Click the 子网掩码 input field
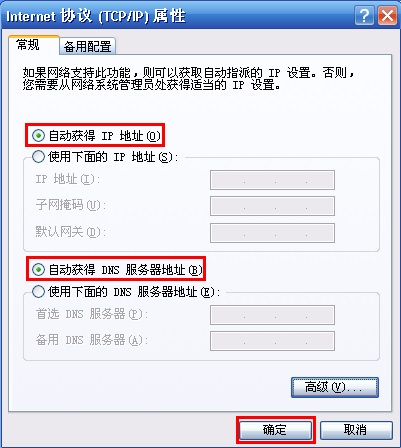Image resolution: width=401 pixels, height=448 pixels. 272,206
